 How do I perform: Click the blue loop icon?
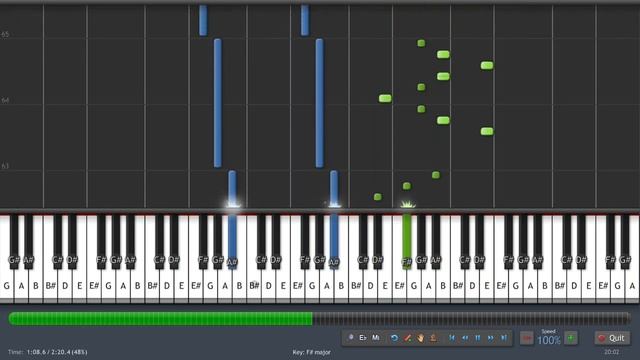tap(394, 338)
